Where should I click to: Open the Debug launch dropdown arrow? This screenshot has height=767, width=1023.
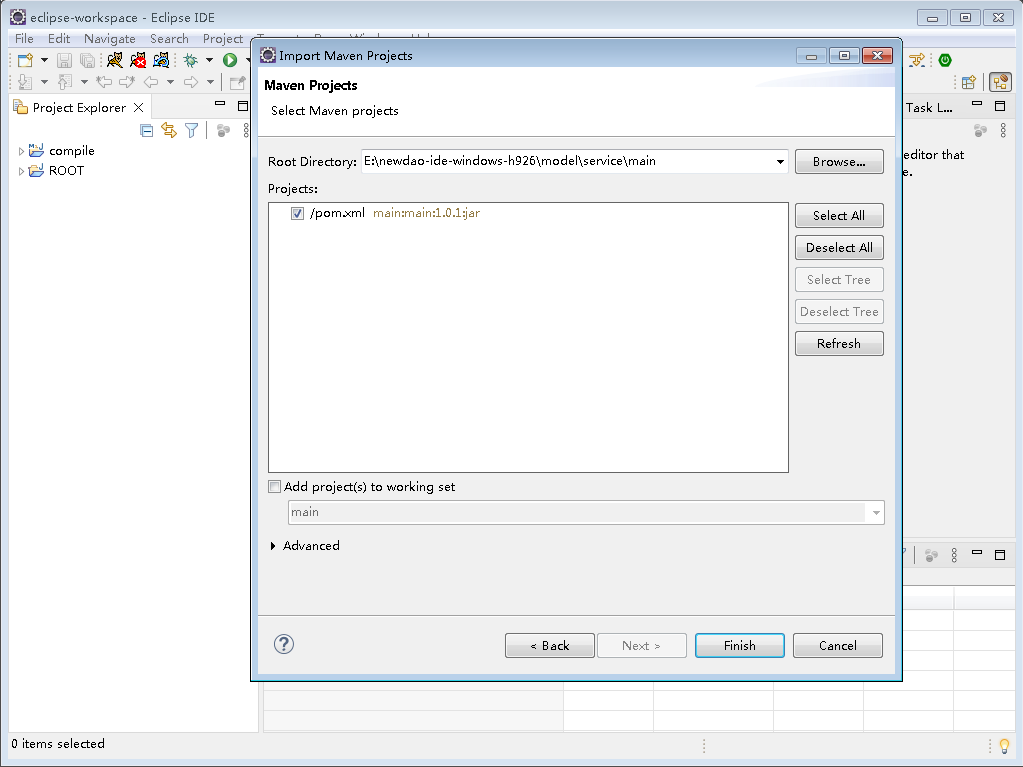pos(209,61)
